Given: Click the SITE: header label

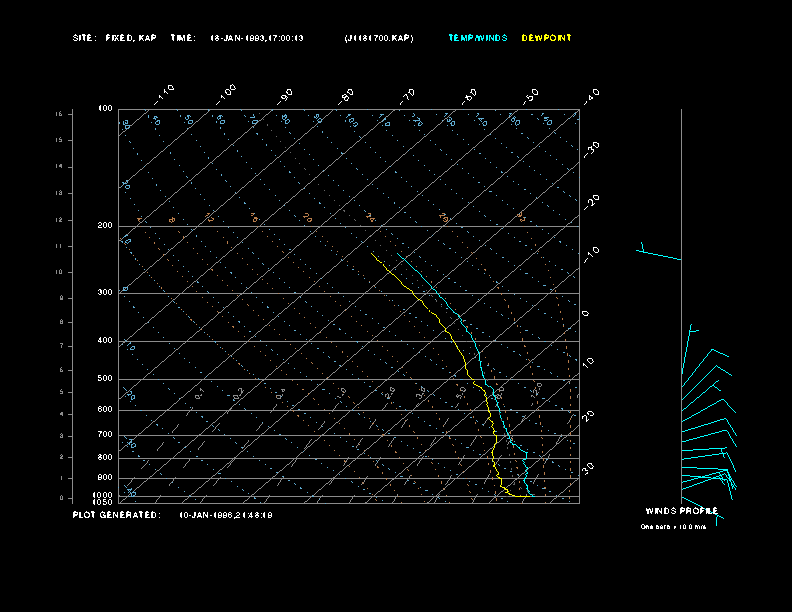Looking at the screenshot, I should click(x=84, y=38).
